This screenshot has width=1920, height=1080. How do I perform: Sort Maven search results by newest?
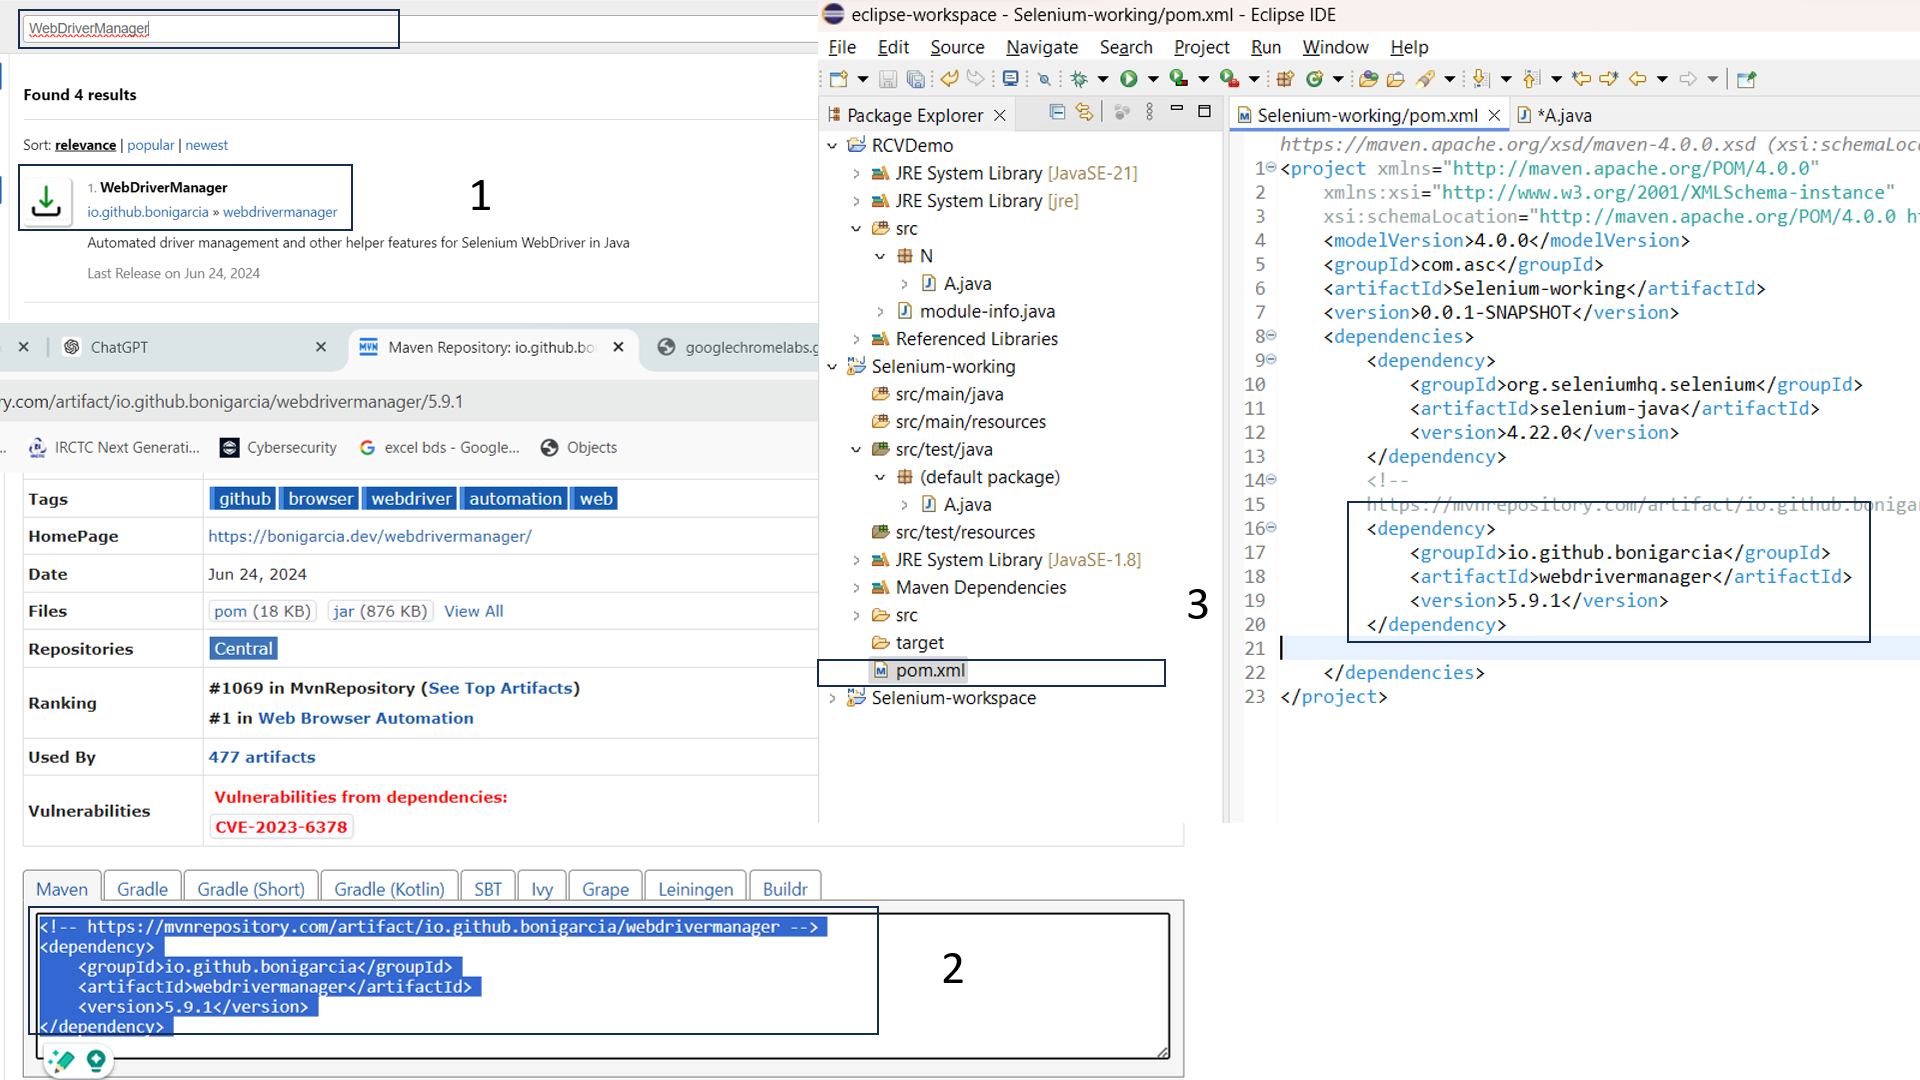tap(207, 145)
